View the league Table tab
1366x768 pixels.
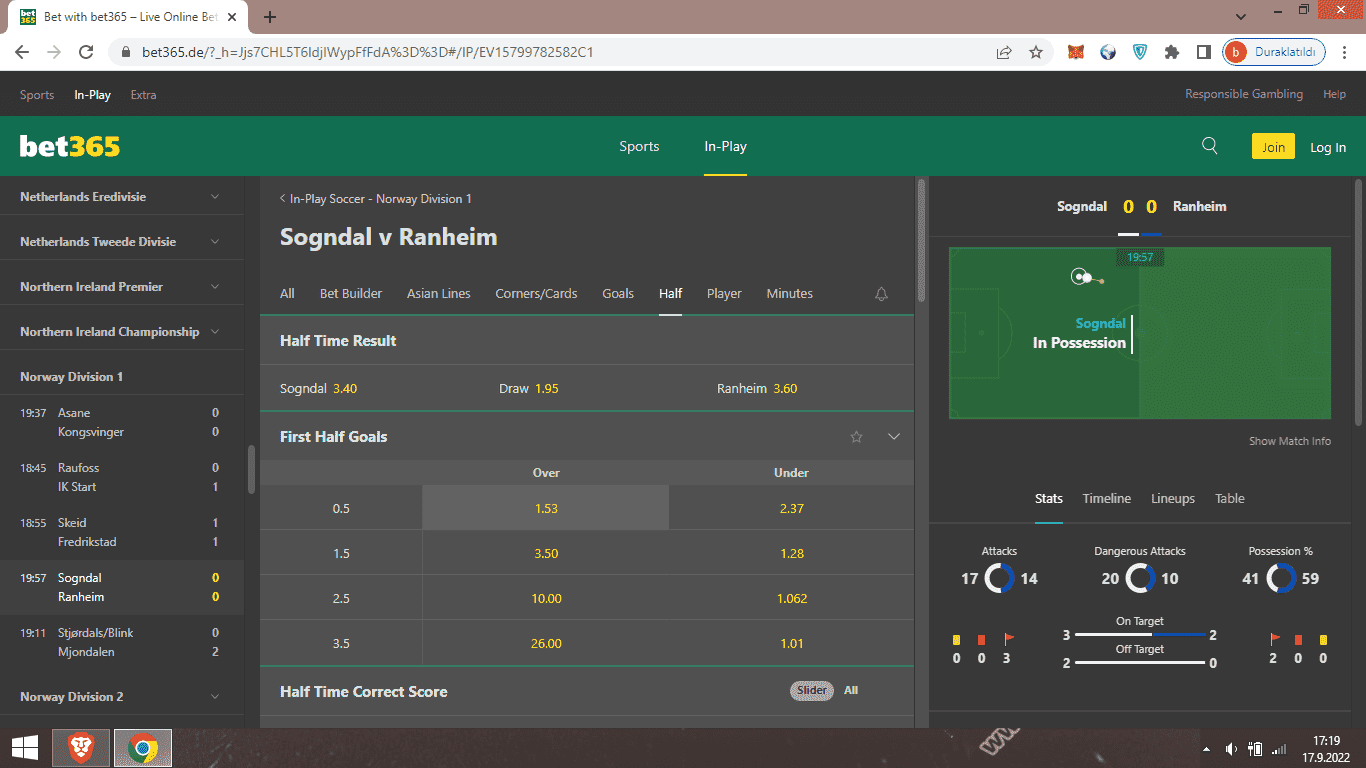pyautogui.click(x=1230, y=498)
